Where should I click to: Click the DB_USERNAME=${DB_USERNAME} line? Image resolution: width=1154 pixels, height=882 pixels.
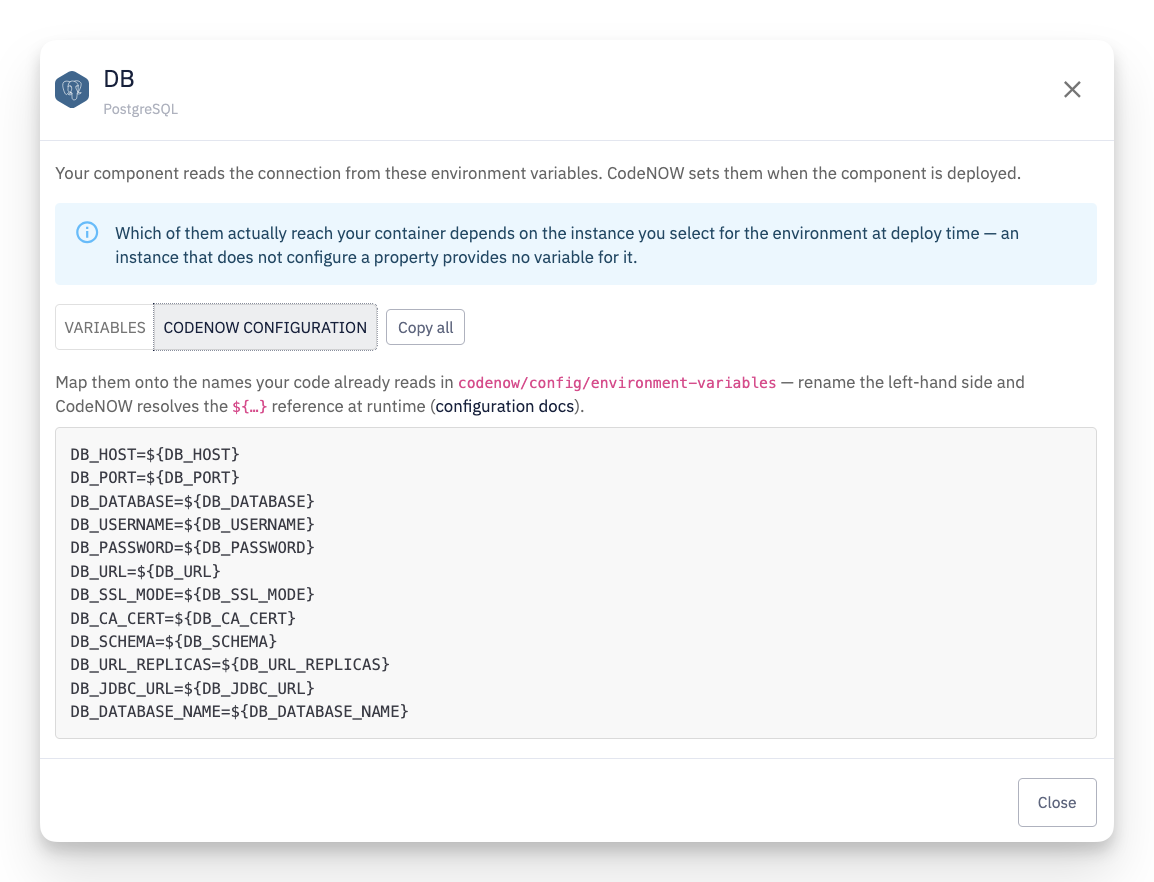(x=192, y=524)
